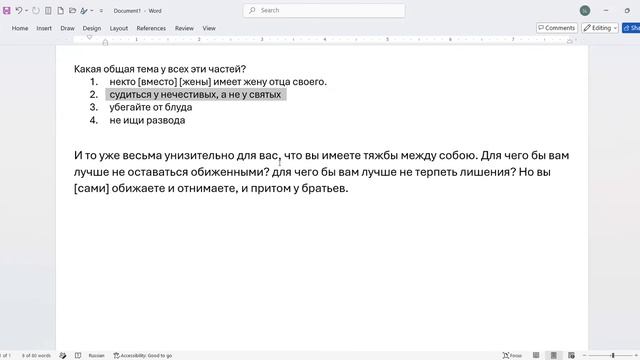Switch to Read Mode view icon
Image resolution: width=640 pixels, height=360 pixels.
[x=536, y=356]
